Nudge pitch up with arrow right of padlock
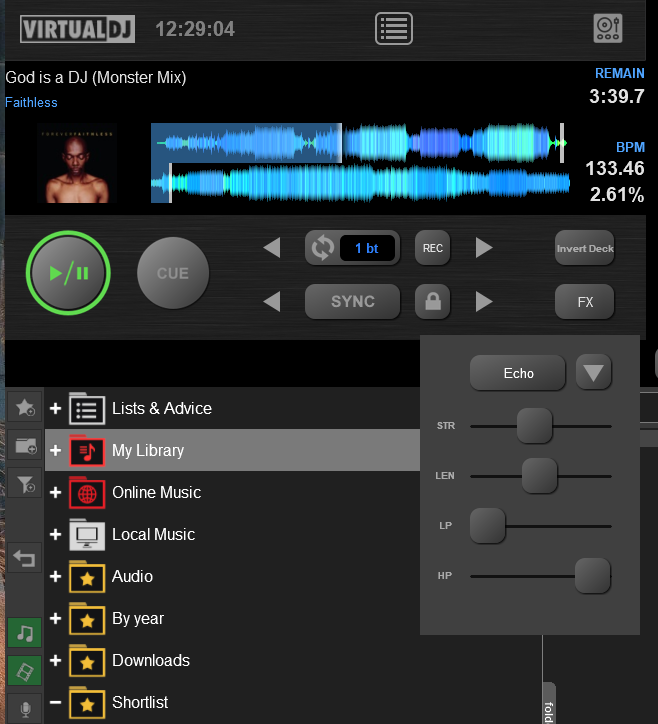This screenshot has height=724, width=658. click(484, 302)
